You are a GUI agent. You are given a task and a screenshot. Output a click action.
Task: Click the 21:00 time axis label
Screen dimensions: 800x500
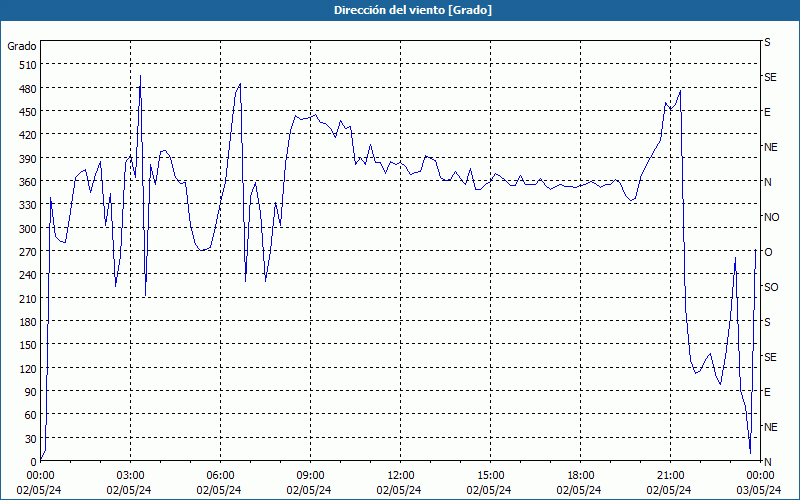[670, 476]
